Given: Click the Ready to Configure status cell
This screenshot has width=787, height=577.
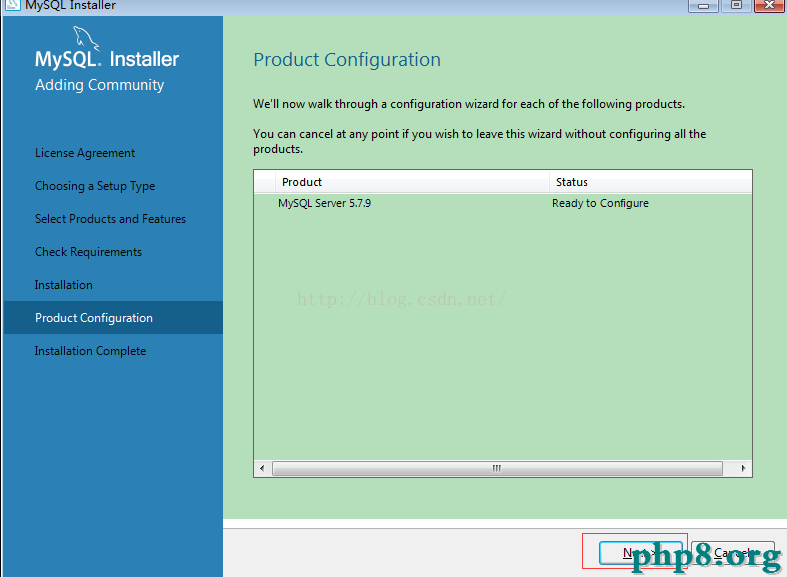Looking at the screenshot, I should click(600, 203).
